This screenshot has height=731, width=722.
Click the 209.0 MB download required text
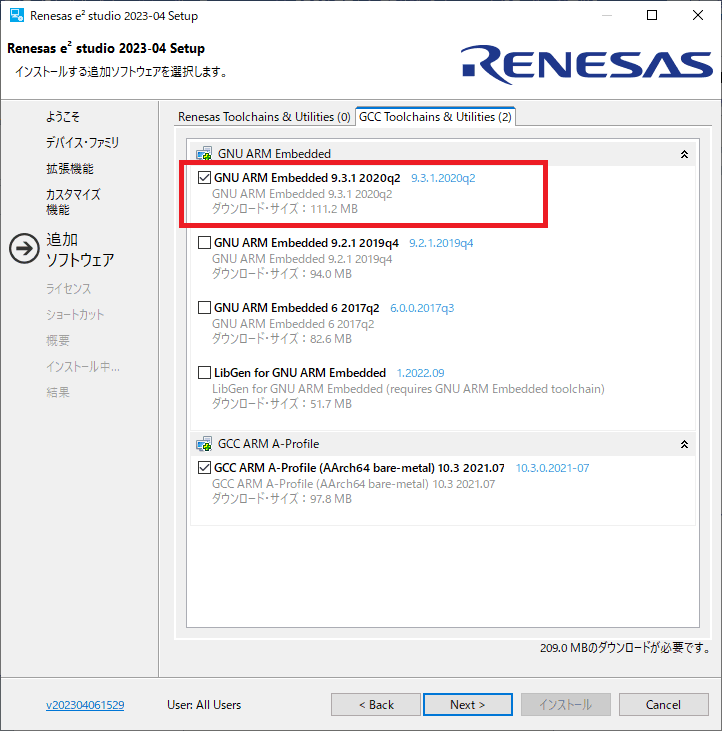tap(625, 648)
